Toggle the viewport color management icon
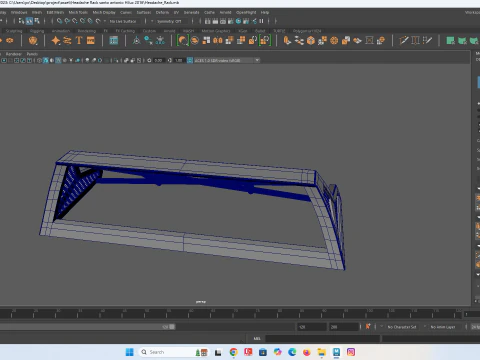The width and height of the screenshot is (480, 360). [x=190, y=60]
